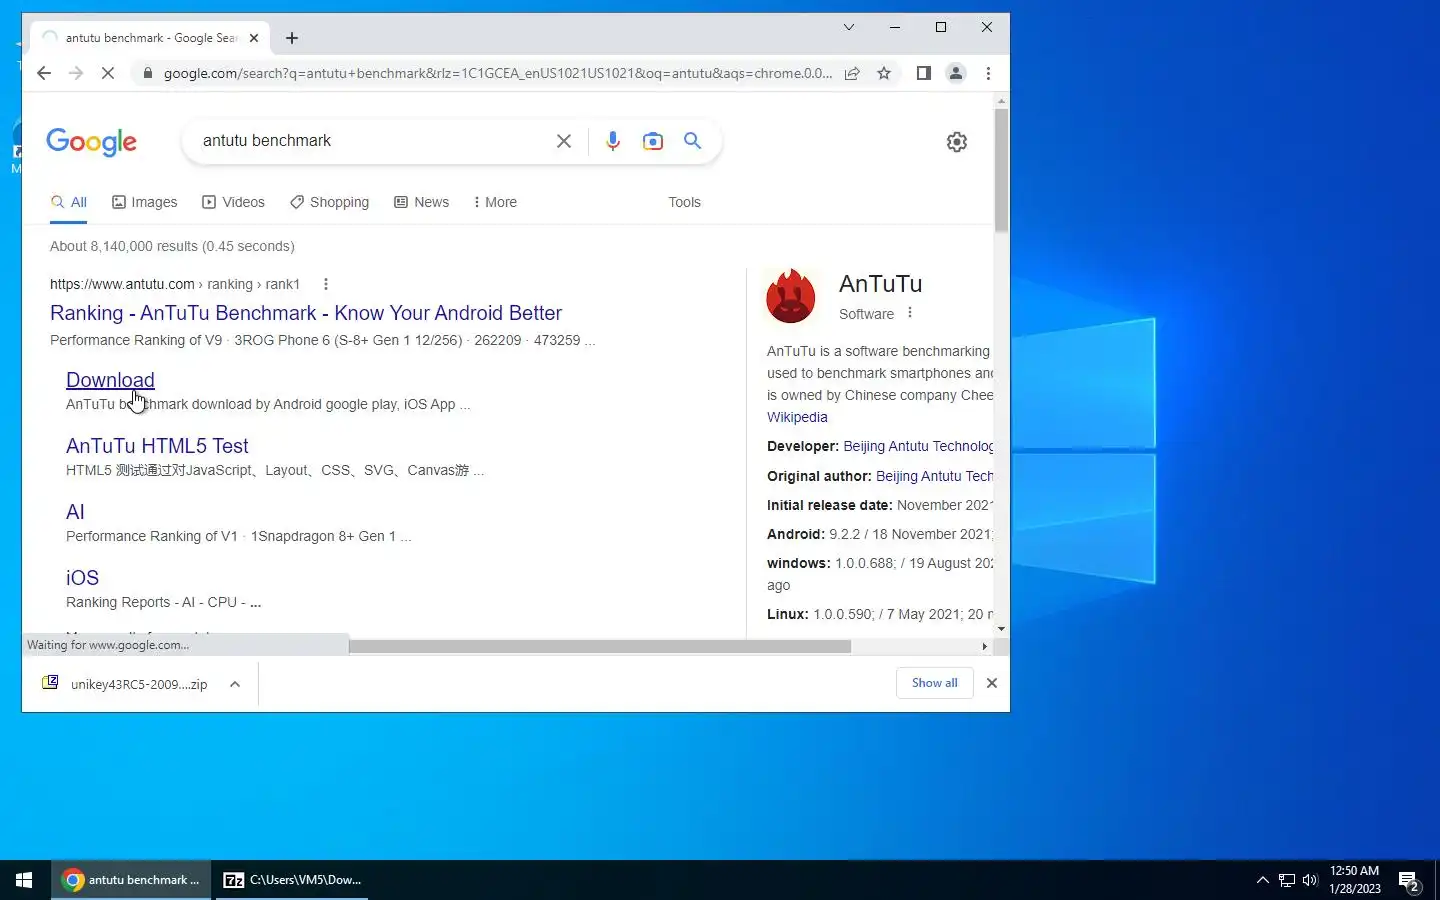Click the vertical scrollbar thumb

[x=1001, y=170]
